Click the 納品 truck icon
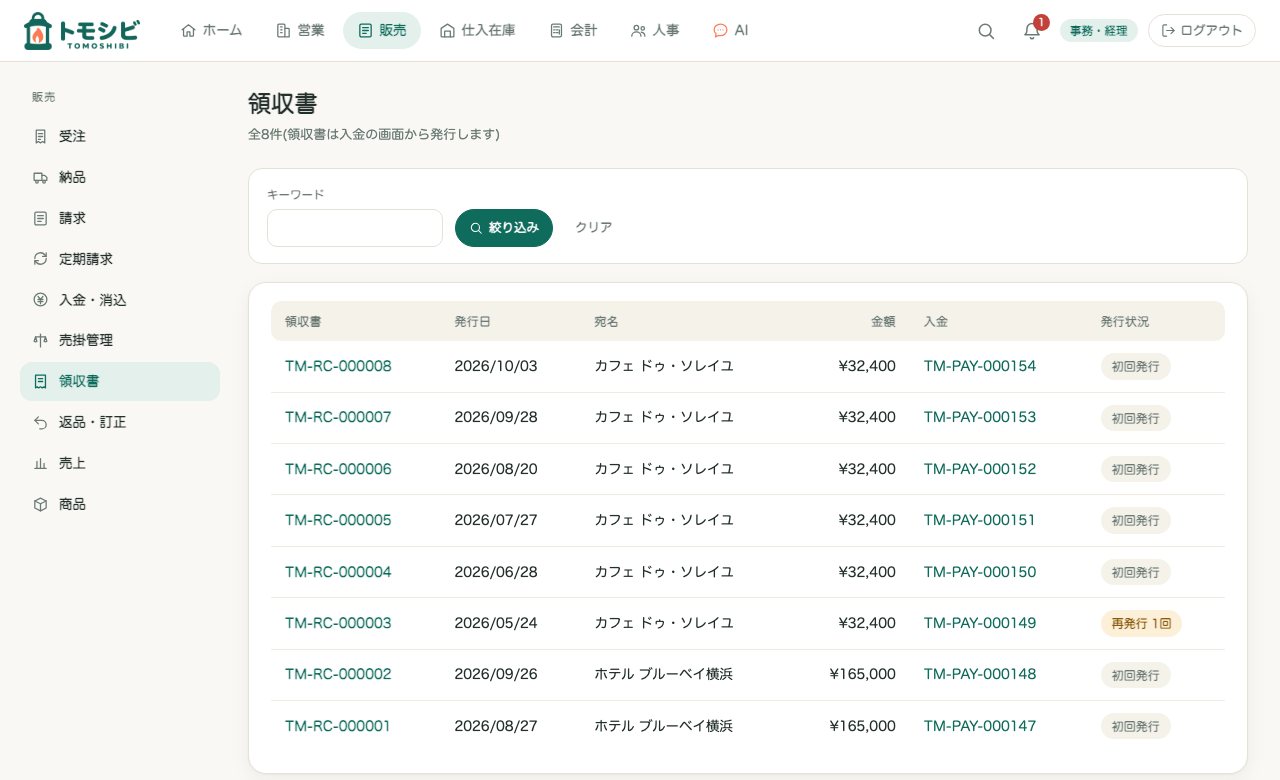Viewport: 1280px width, 780px height. point(40,177)
